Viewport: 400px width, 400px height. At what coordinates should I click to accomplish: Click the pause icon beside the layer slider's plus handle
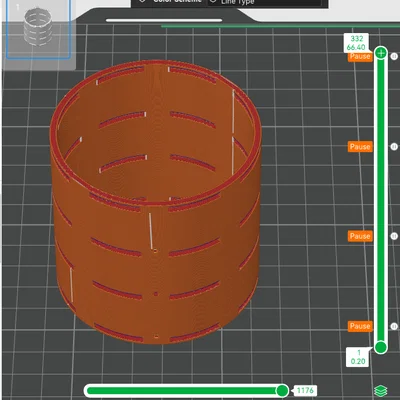click(x=394, y=56)
